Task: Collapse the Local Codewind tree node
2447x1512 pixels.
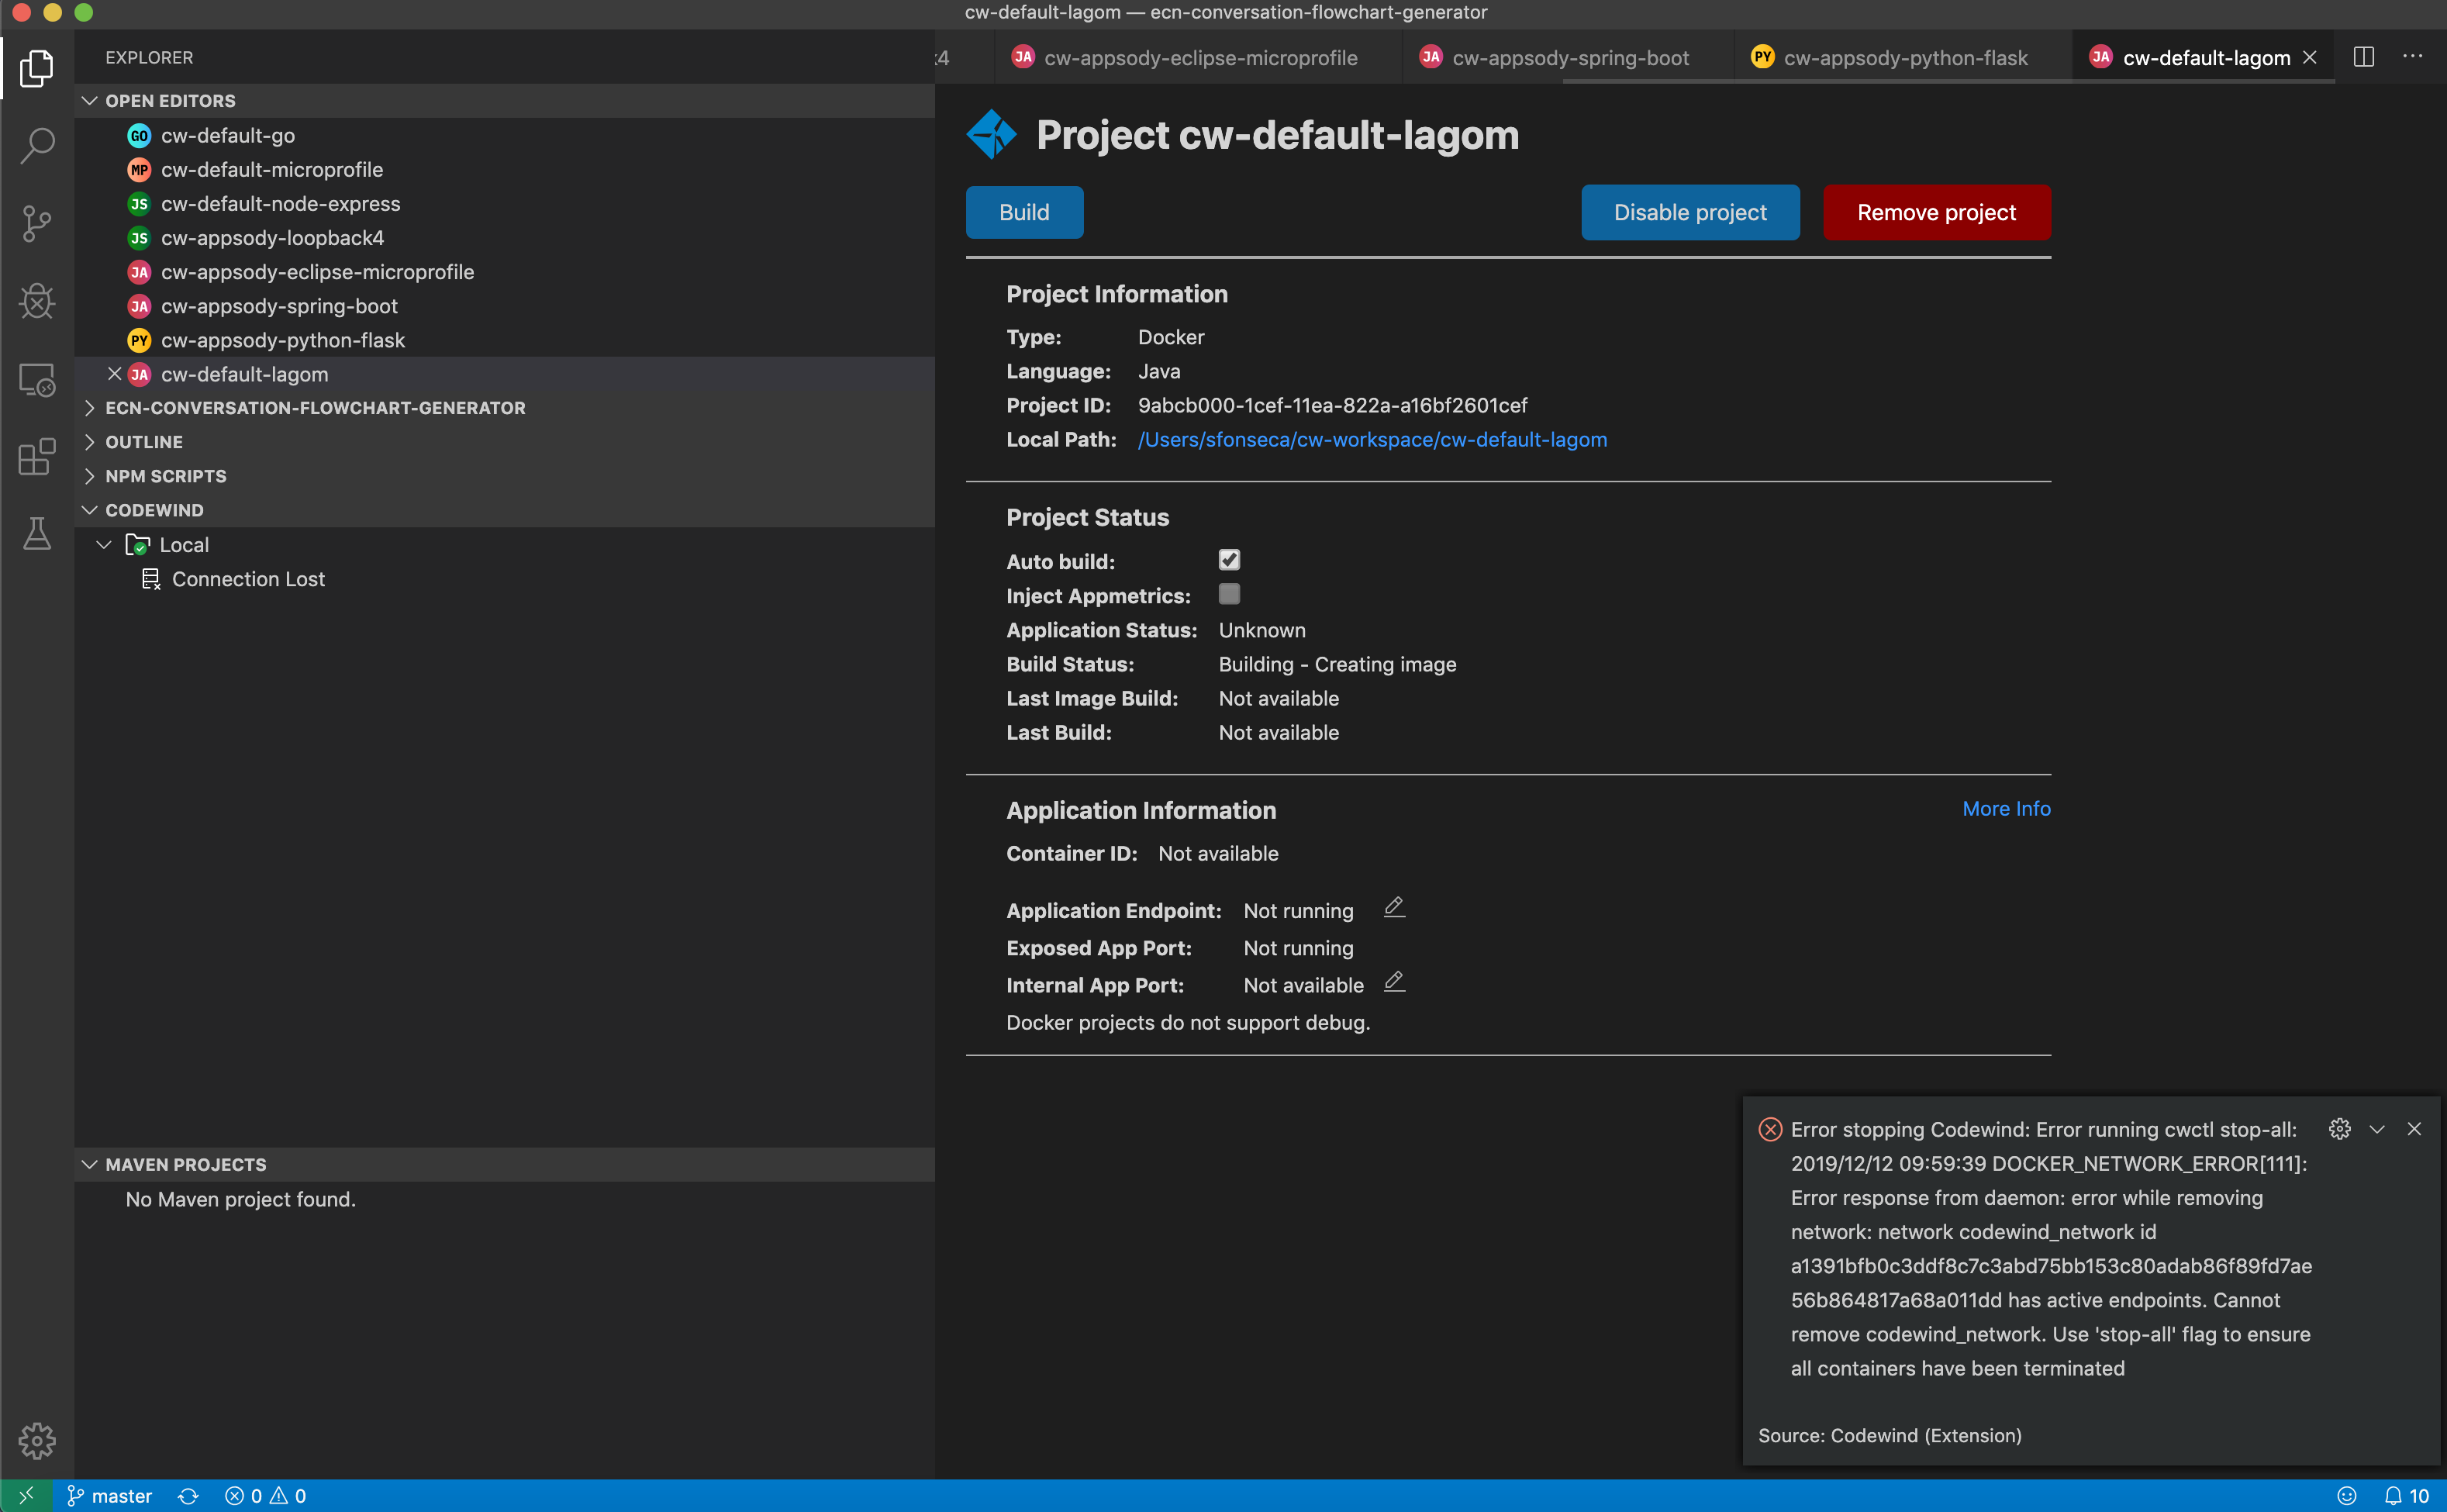Action: pos(104,545)
